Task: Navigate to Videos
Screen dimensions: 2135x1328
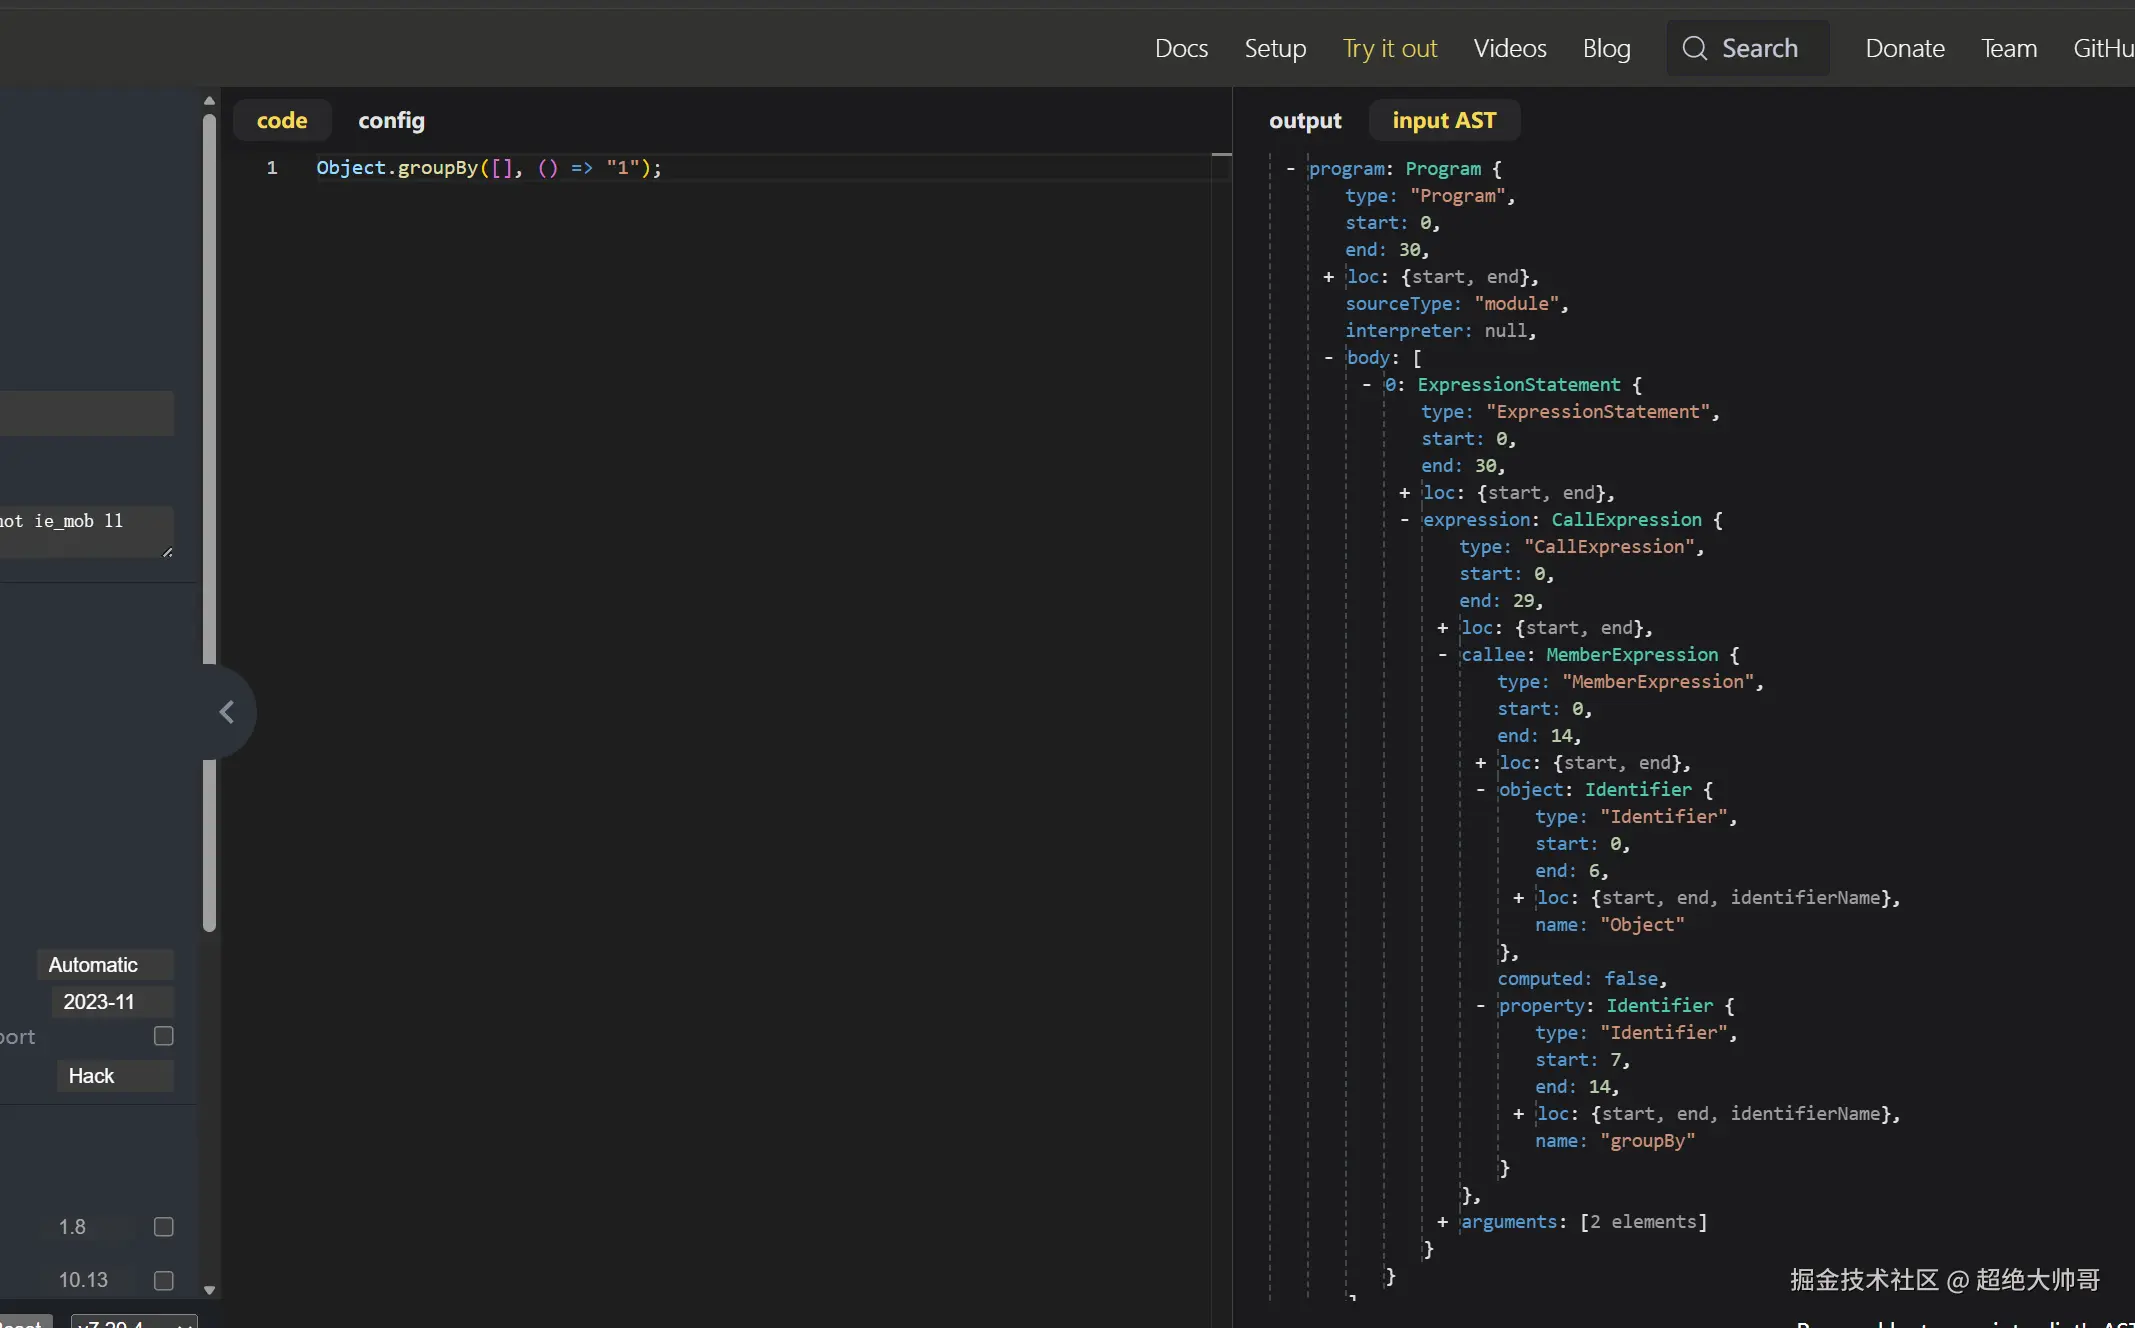Action: click(x=1510, y=48)
